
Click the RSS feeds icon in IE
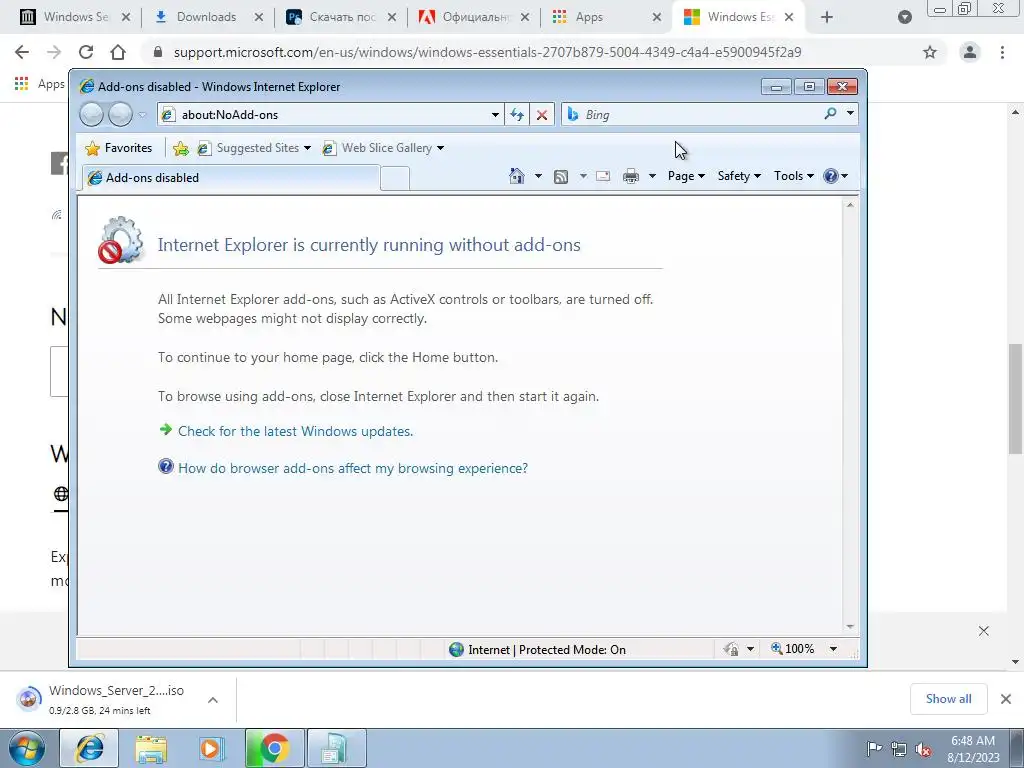pyautogui.click(x=560, y=176)
